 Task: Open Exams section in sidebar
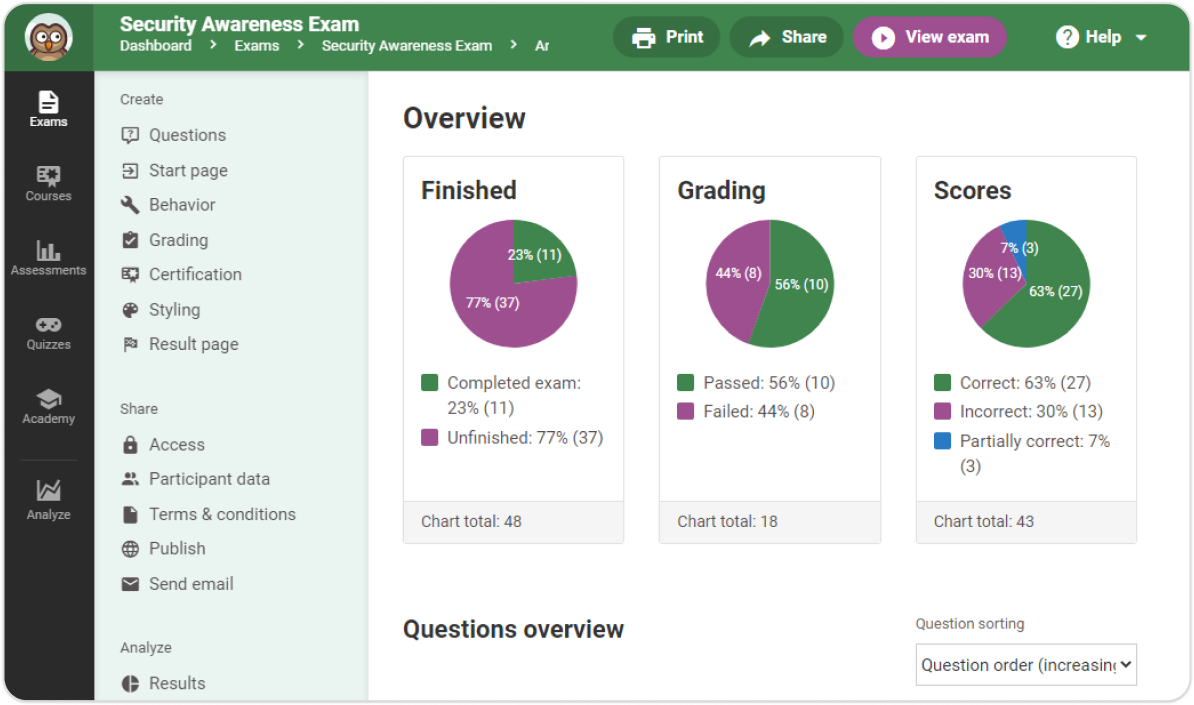49,109
